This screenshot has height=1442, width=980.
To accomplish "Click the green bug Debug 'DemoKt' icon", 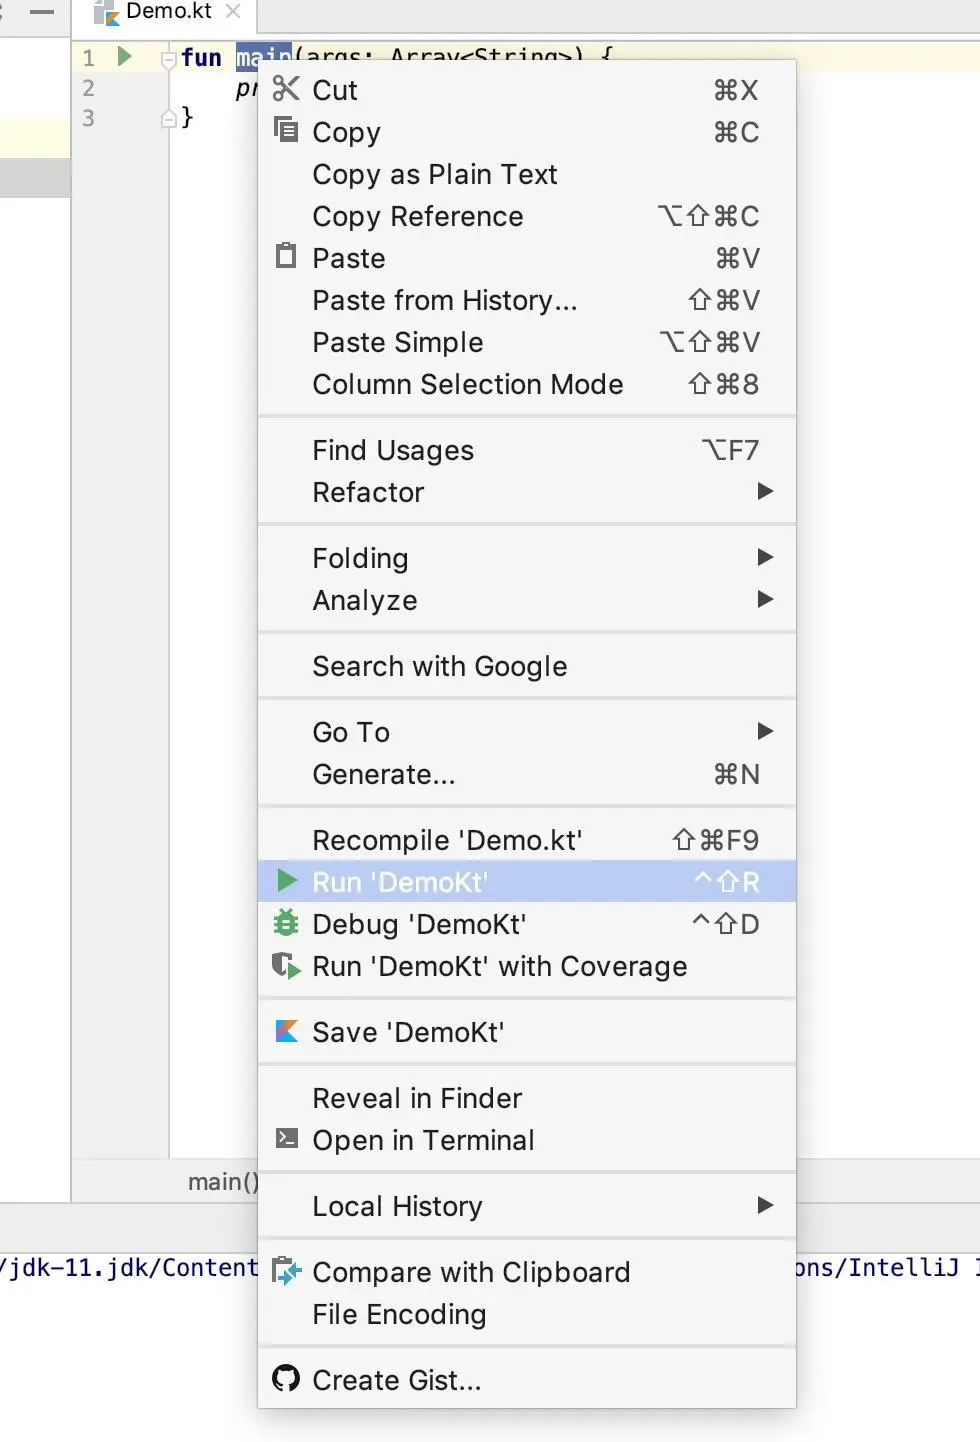I will tap(286, 923).
